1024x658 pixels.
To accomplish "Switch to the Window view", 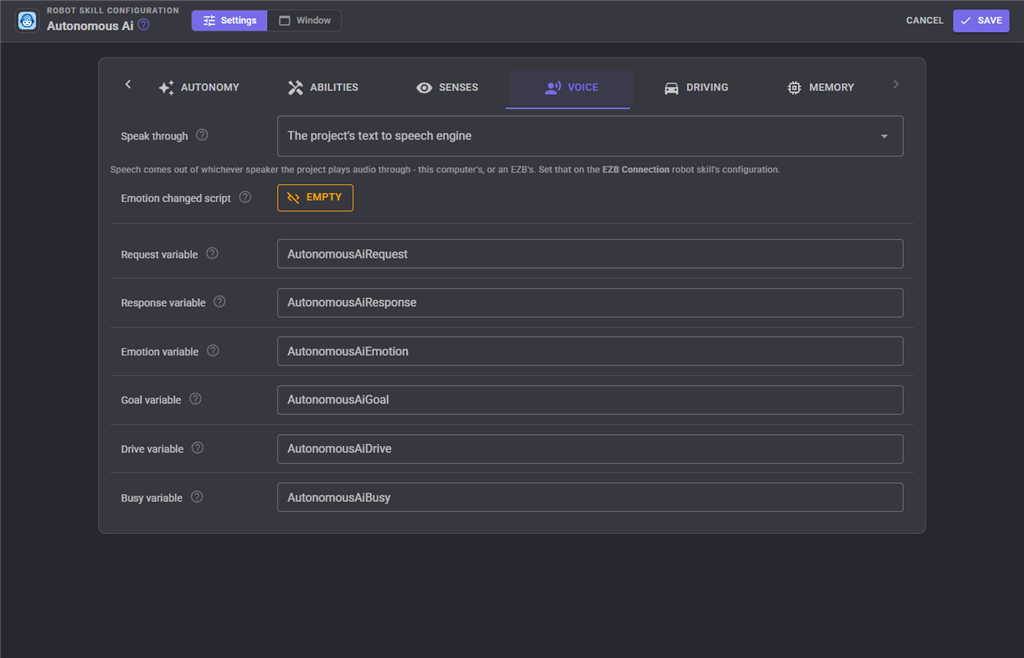I will pos(304,21).
